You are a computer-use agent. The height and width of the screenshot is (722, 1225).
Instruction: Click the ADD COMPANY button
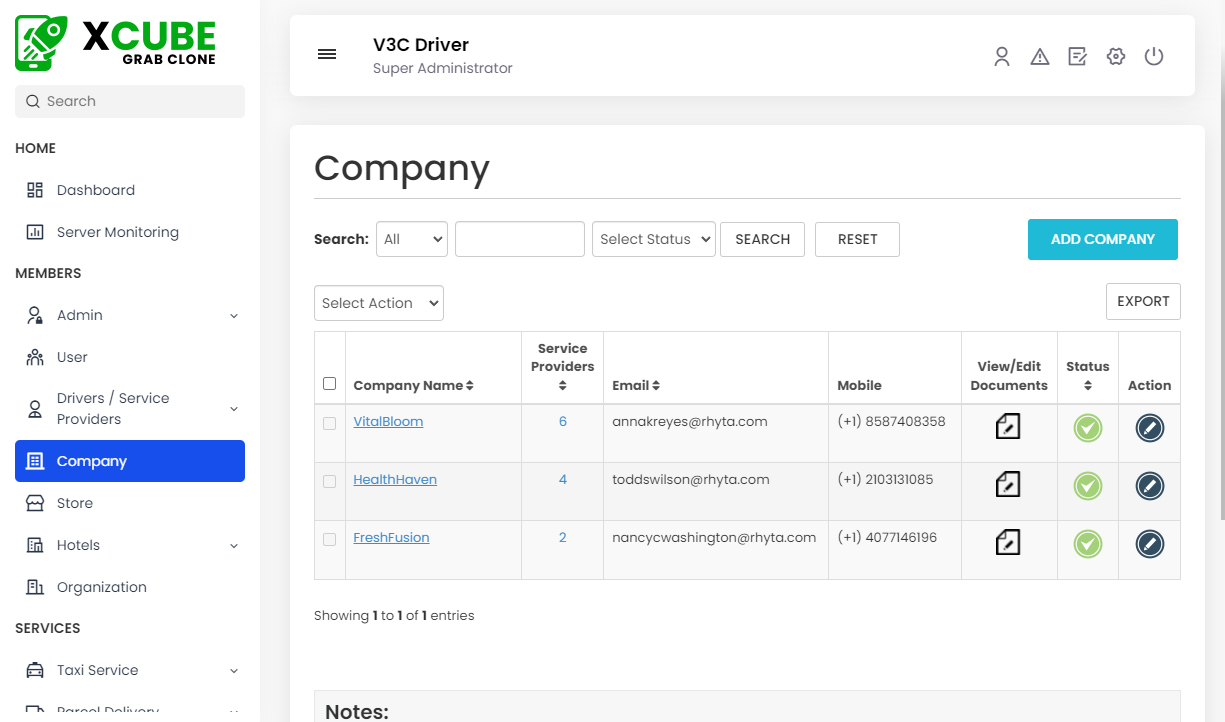point(1102,239)
